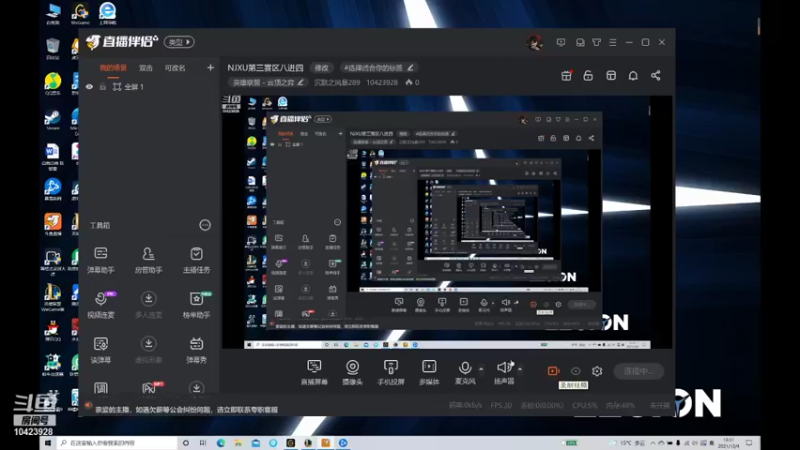Click the orange record video icon
Viewport: 800px width, 450px height.
click(x=553, y=371)
